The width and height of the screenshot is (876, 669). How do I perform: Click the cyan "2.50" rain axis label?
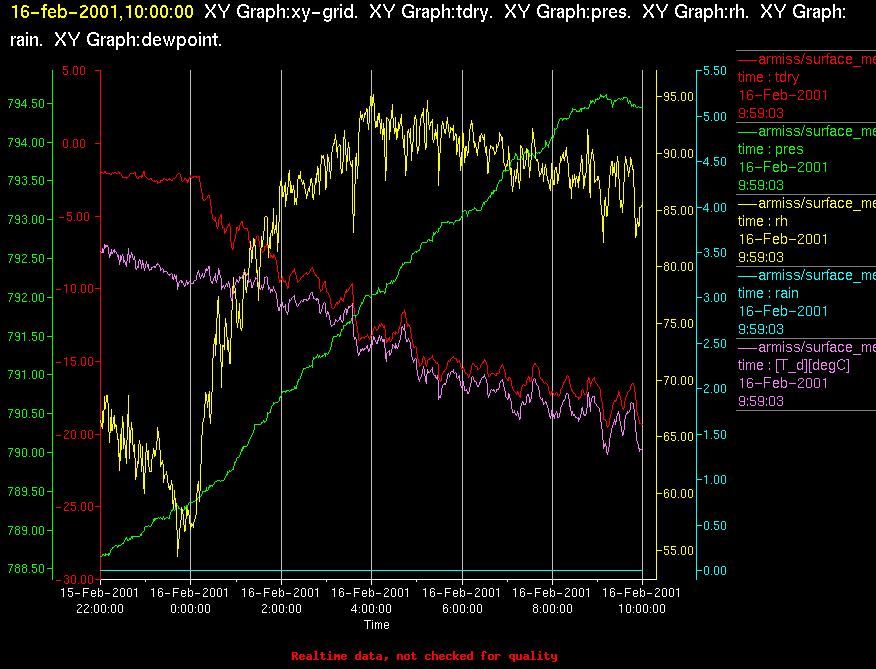[x=715, y=344]
